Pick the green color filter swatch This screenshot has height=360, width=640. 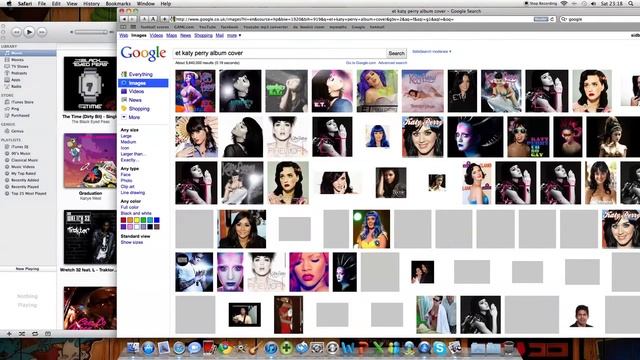(x=143, y=220)
